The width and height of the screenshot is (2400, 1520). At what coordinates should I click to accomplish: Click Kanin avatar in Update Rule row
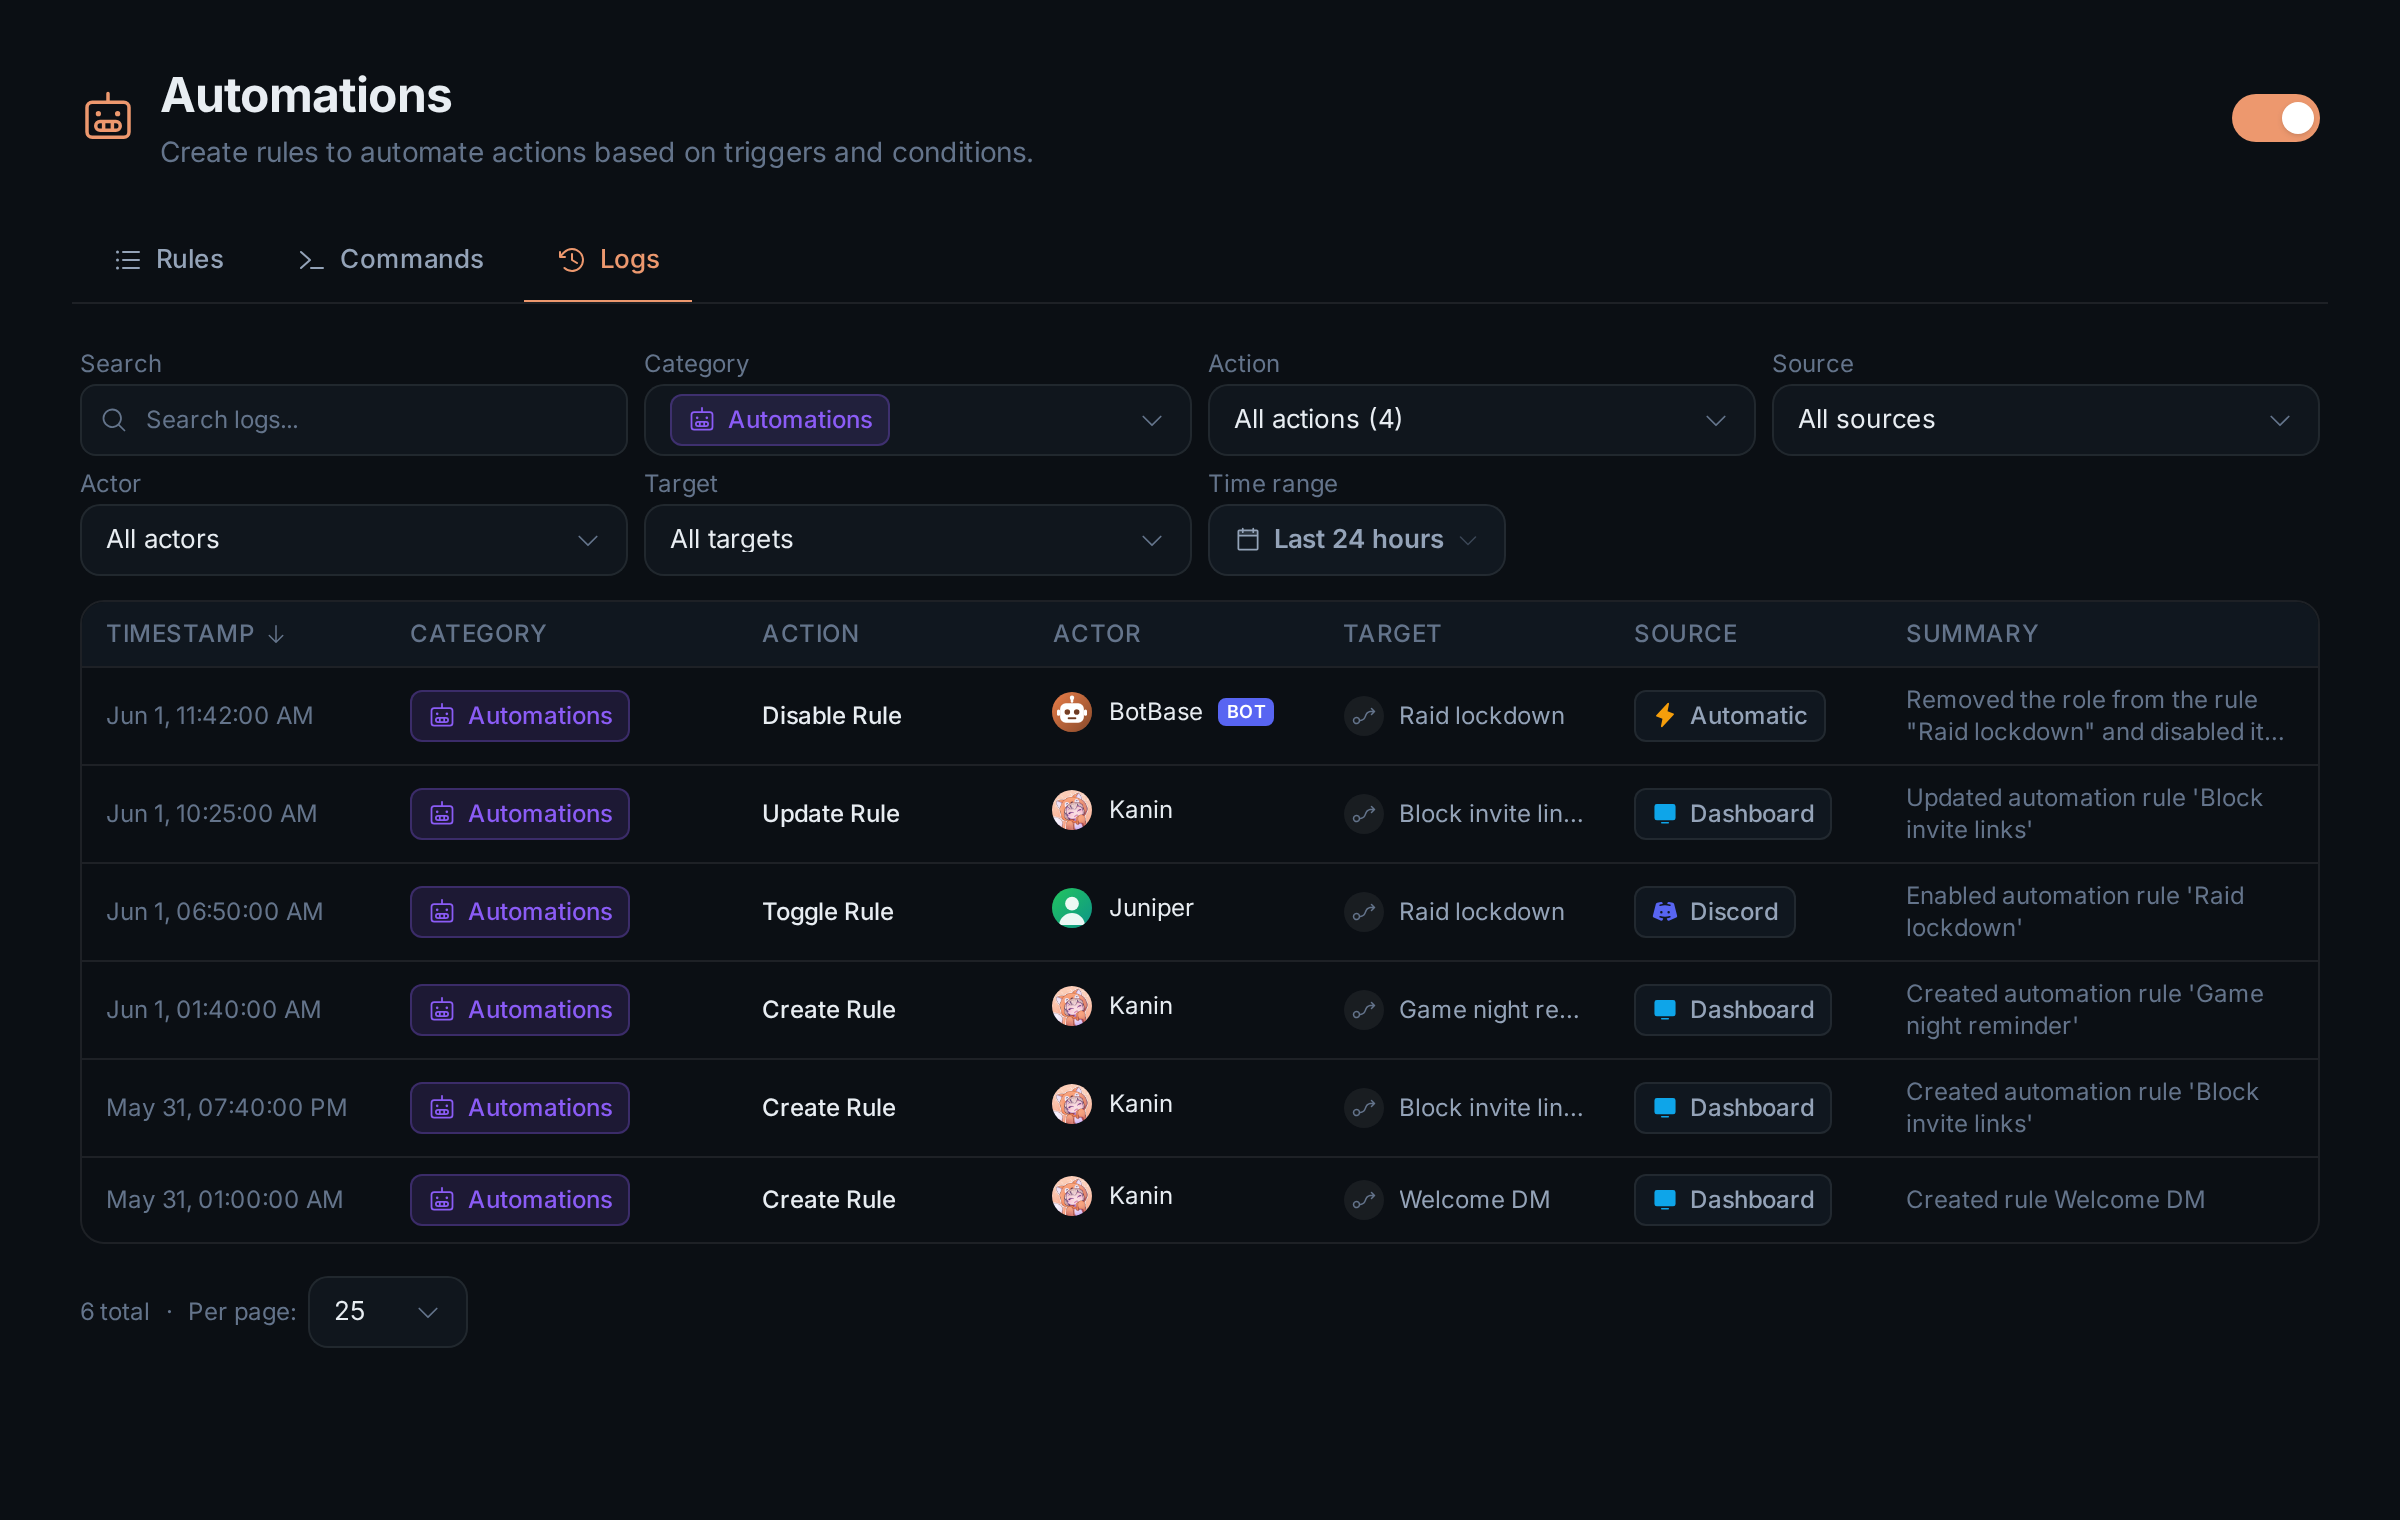(x=1072, y=810)
